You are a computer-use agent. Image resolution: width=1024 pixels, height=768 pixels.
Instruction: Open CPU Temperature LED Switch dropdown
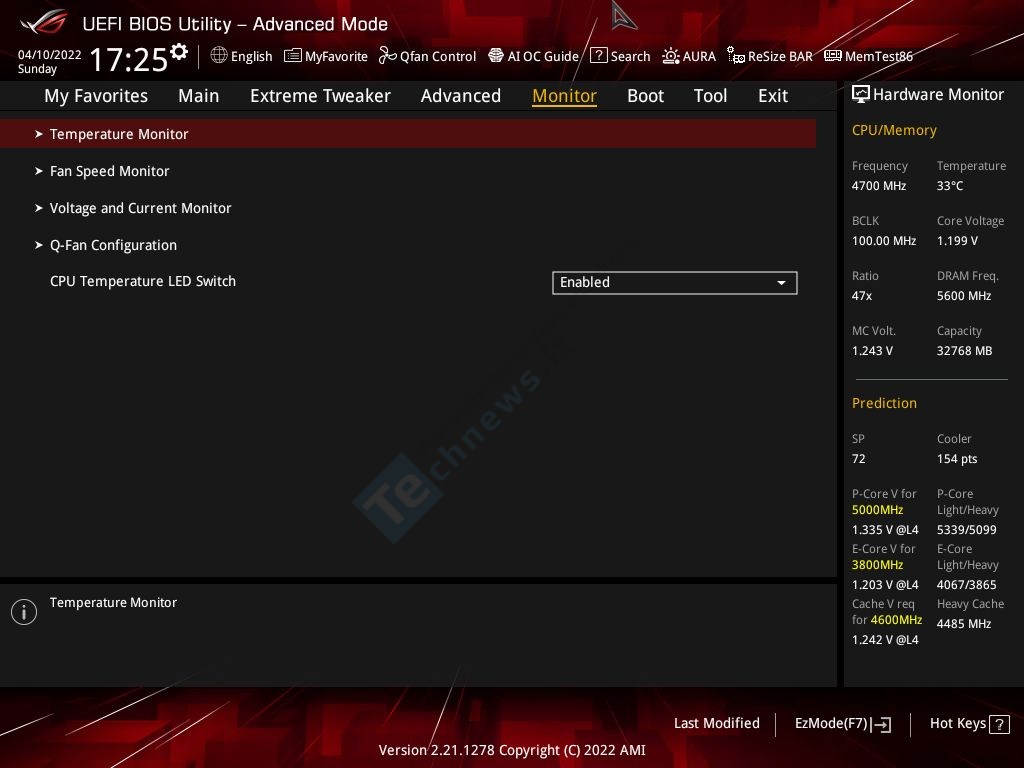click(675, 283)
